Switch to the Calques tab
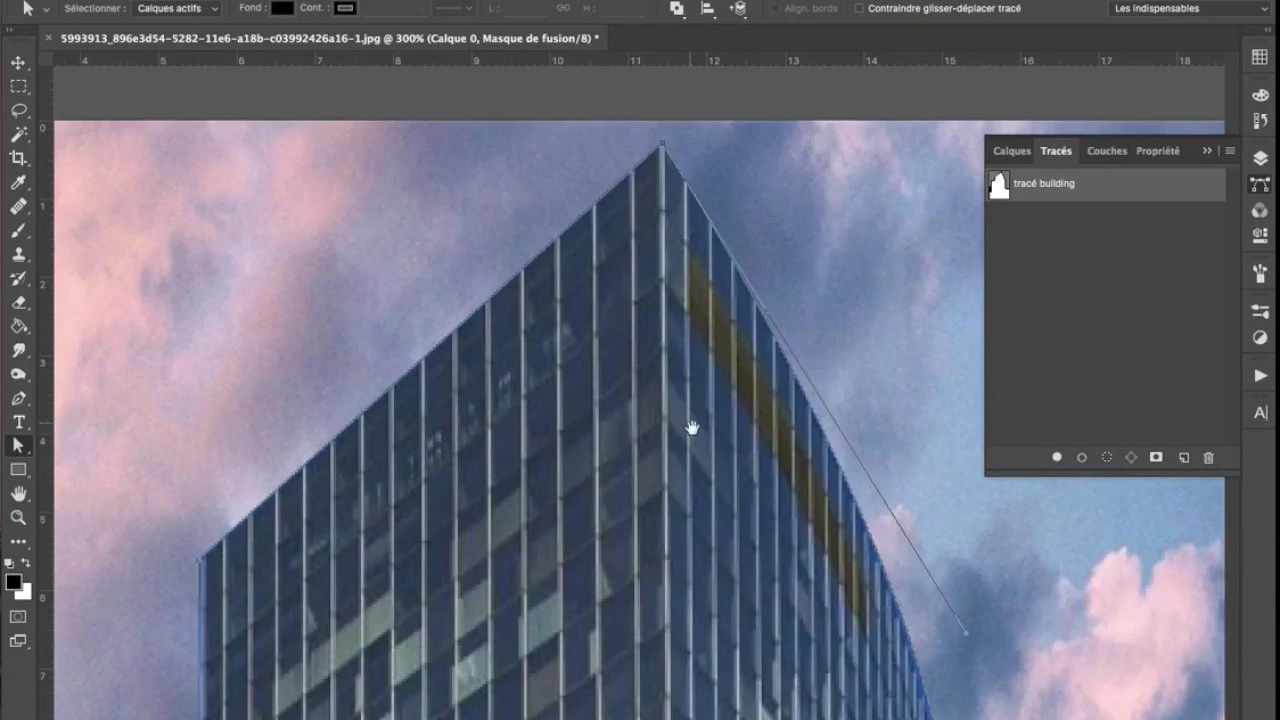This screenshot has height=720, width=1280. pyautogui.click(x=1011, y=151)
